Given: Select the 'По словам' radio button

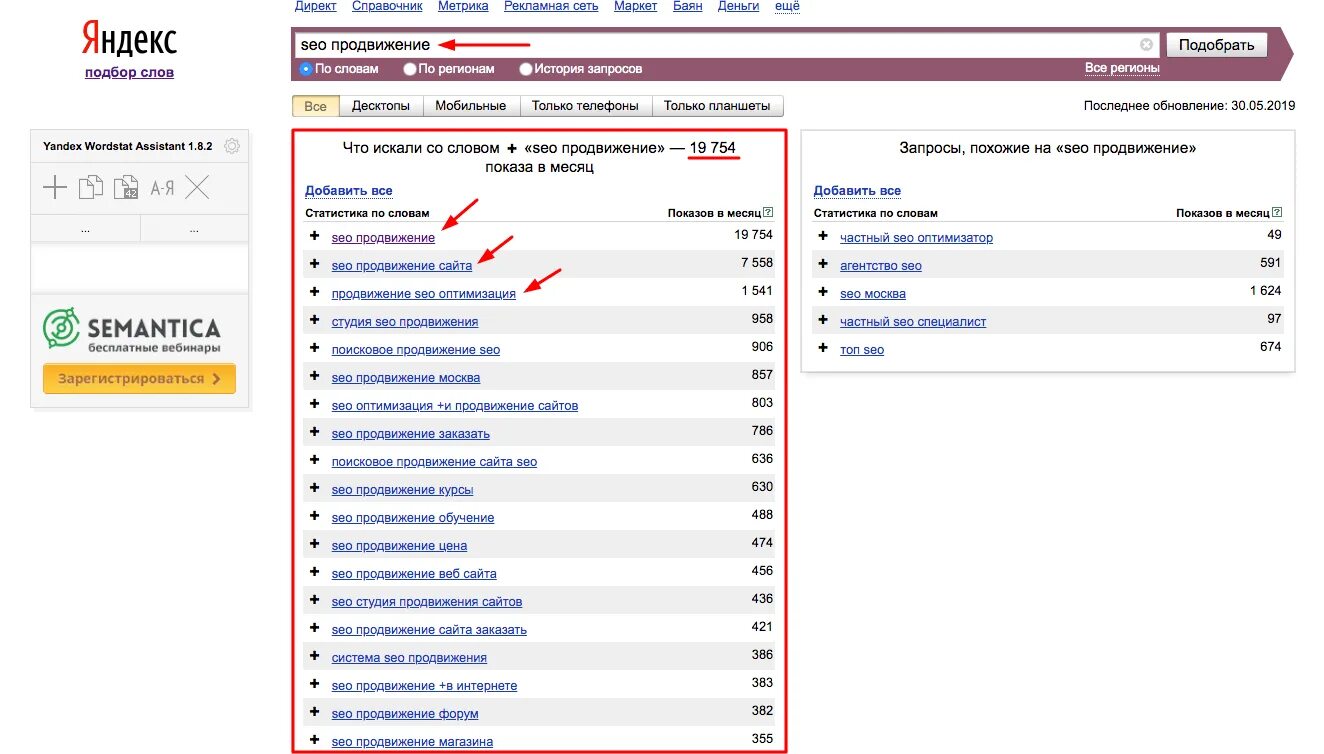Looking at the screenshot, I should 307,69.
